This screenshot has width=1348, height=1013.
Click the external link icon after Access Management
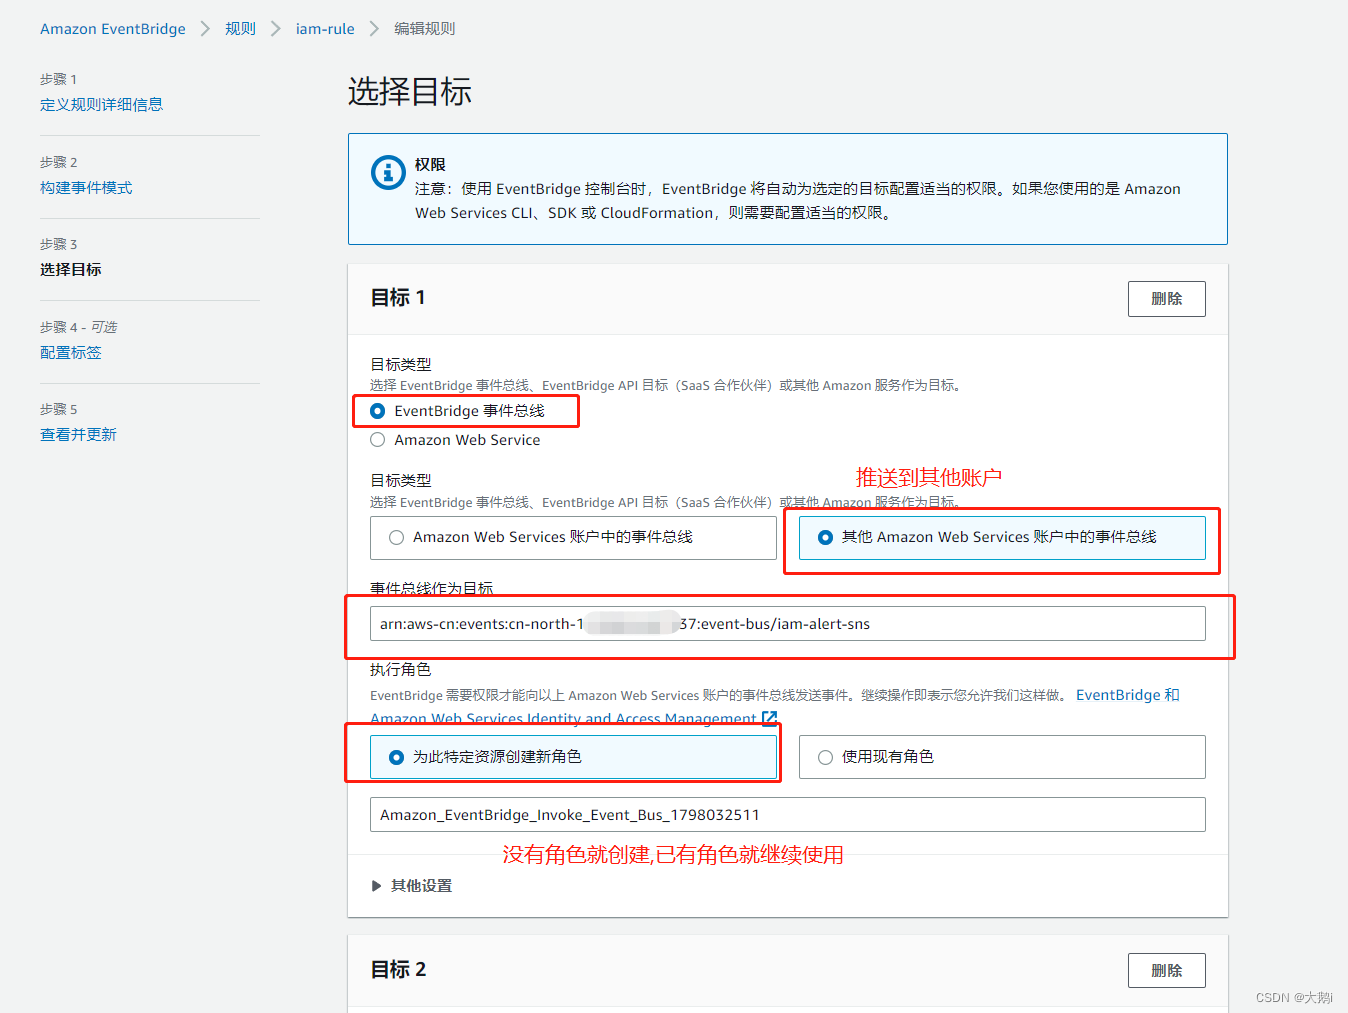point(769,718)
